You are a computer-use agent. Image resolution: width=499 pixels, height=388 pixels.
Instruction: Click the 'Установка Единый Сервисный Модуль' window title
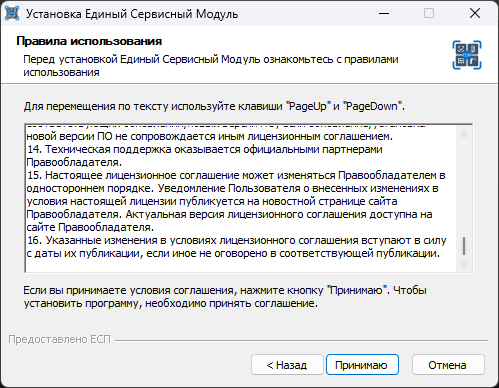(x=132, y=14)
